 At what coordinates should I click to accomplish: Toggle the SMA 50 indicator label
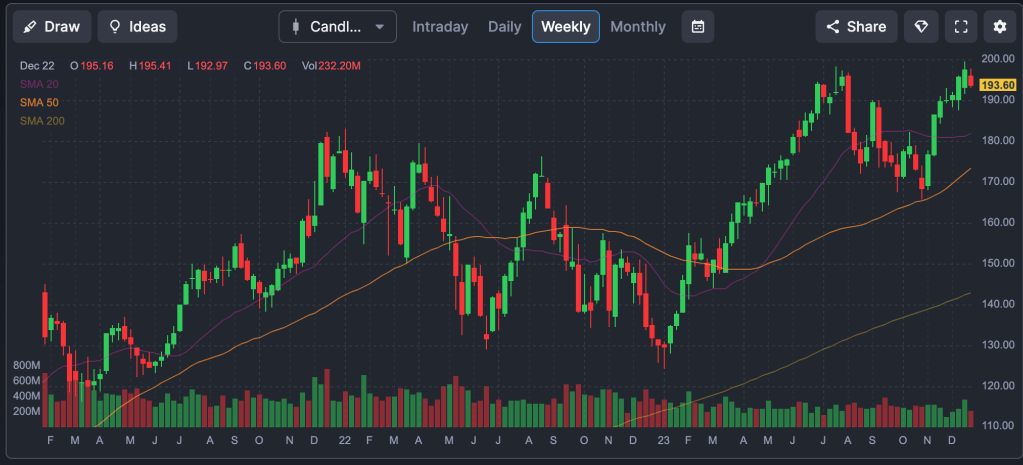39,103
